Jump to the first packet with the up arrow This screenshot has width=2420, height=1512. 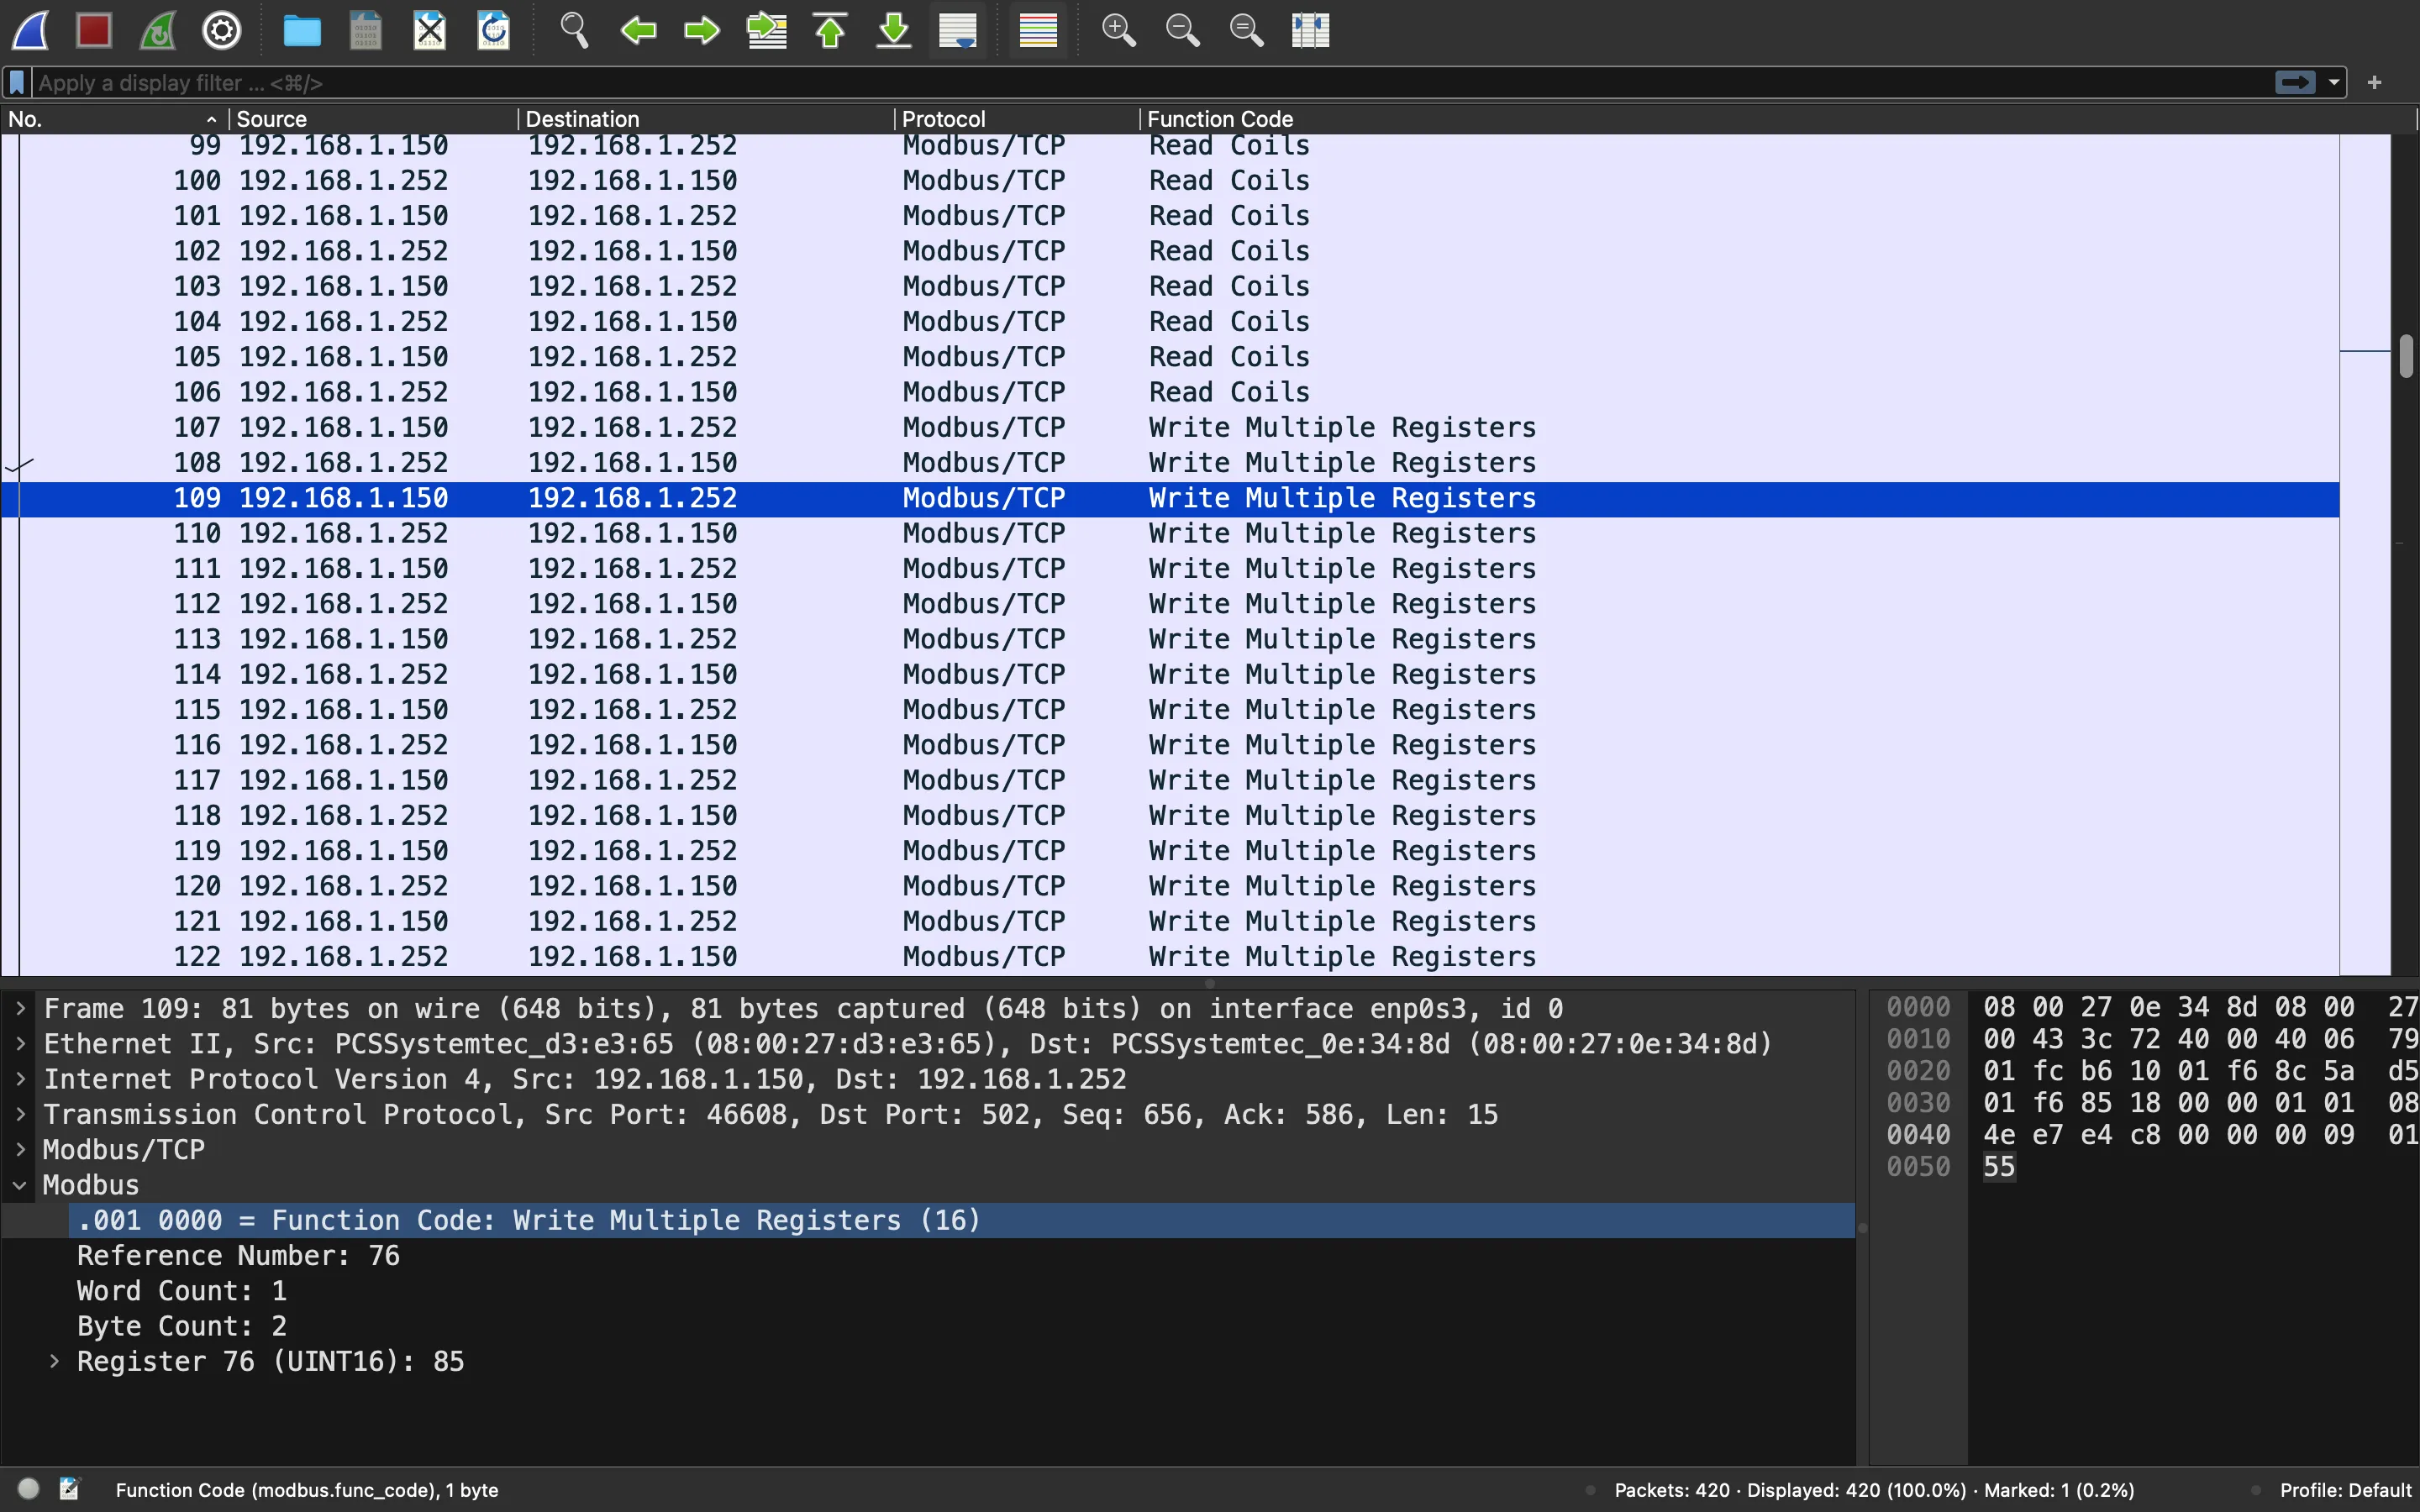(x=830, y=30)
